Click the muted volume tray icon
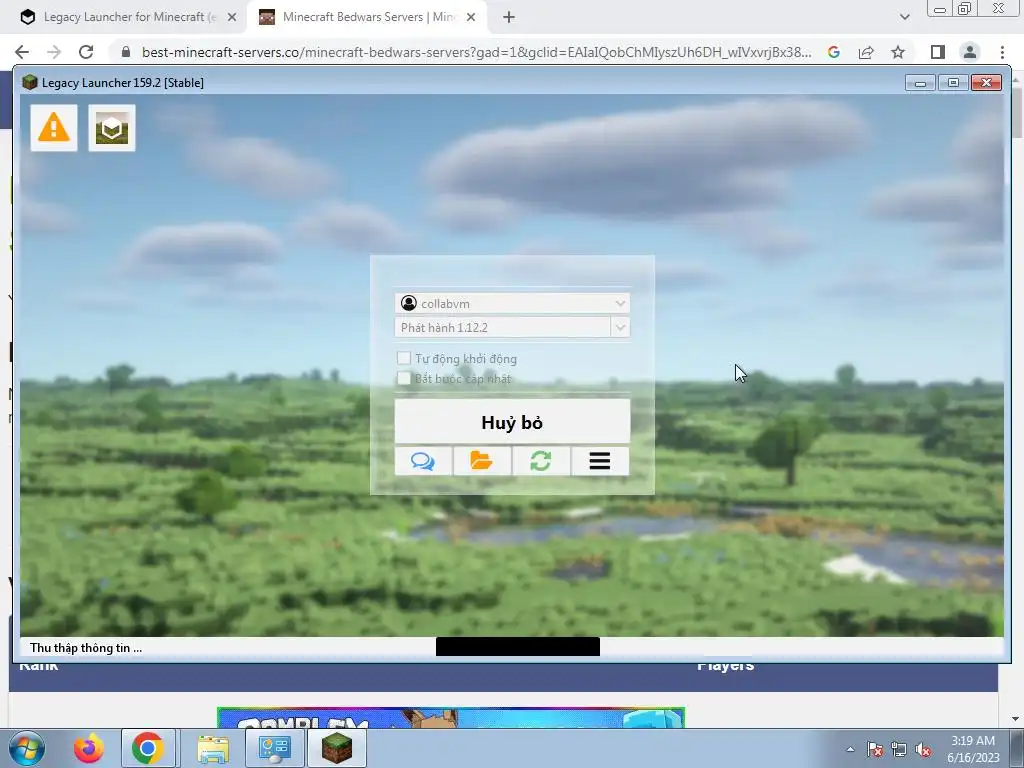1024x768 pixels. point(923,749)
